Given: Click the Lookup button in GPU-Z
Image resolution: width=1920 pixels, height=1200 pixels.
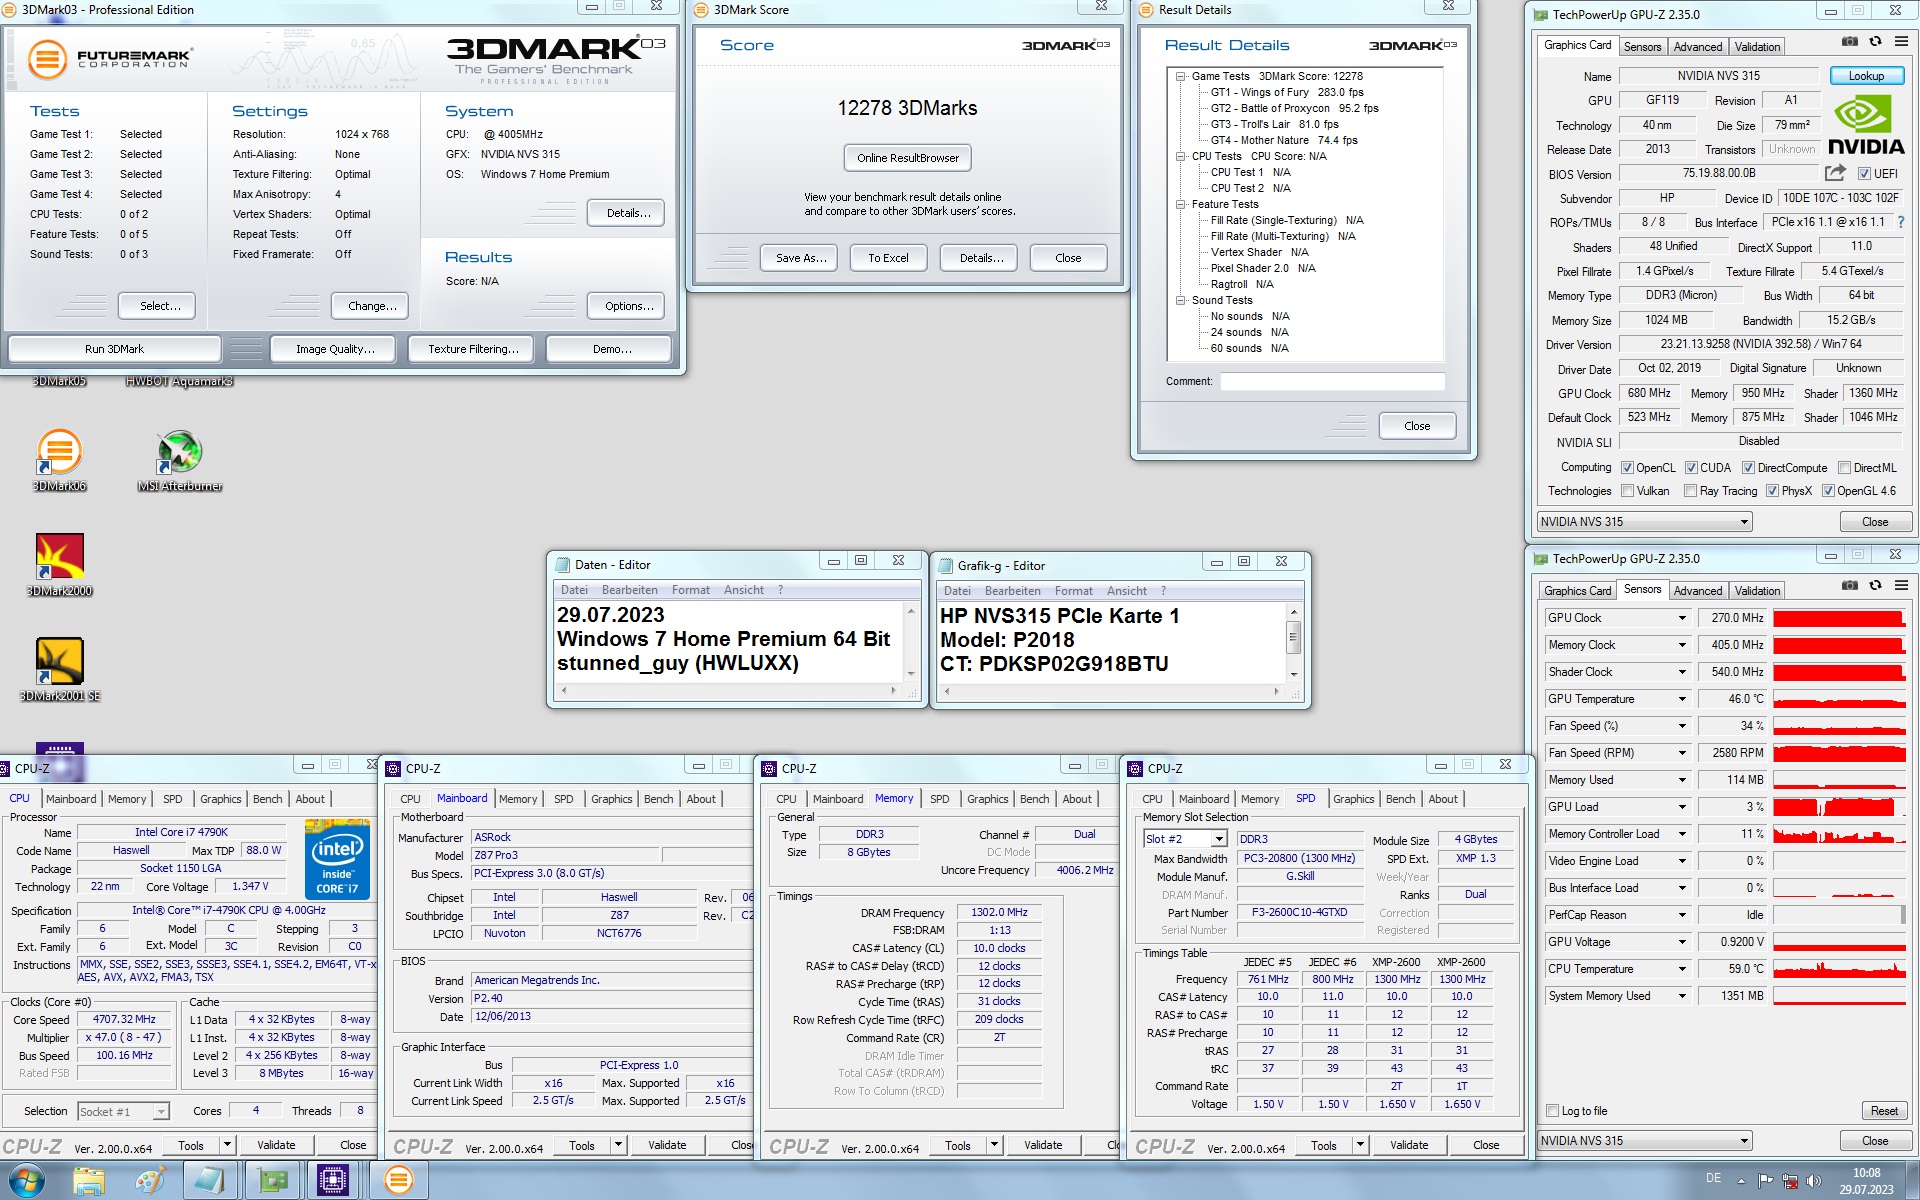Looking at the screenshot, I should click(x=1865, y=76).
